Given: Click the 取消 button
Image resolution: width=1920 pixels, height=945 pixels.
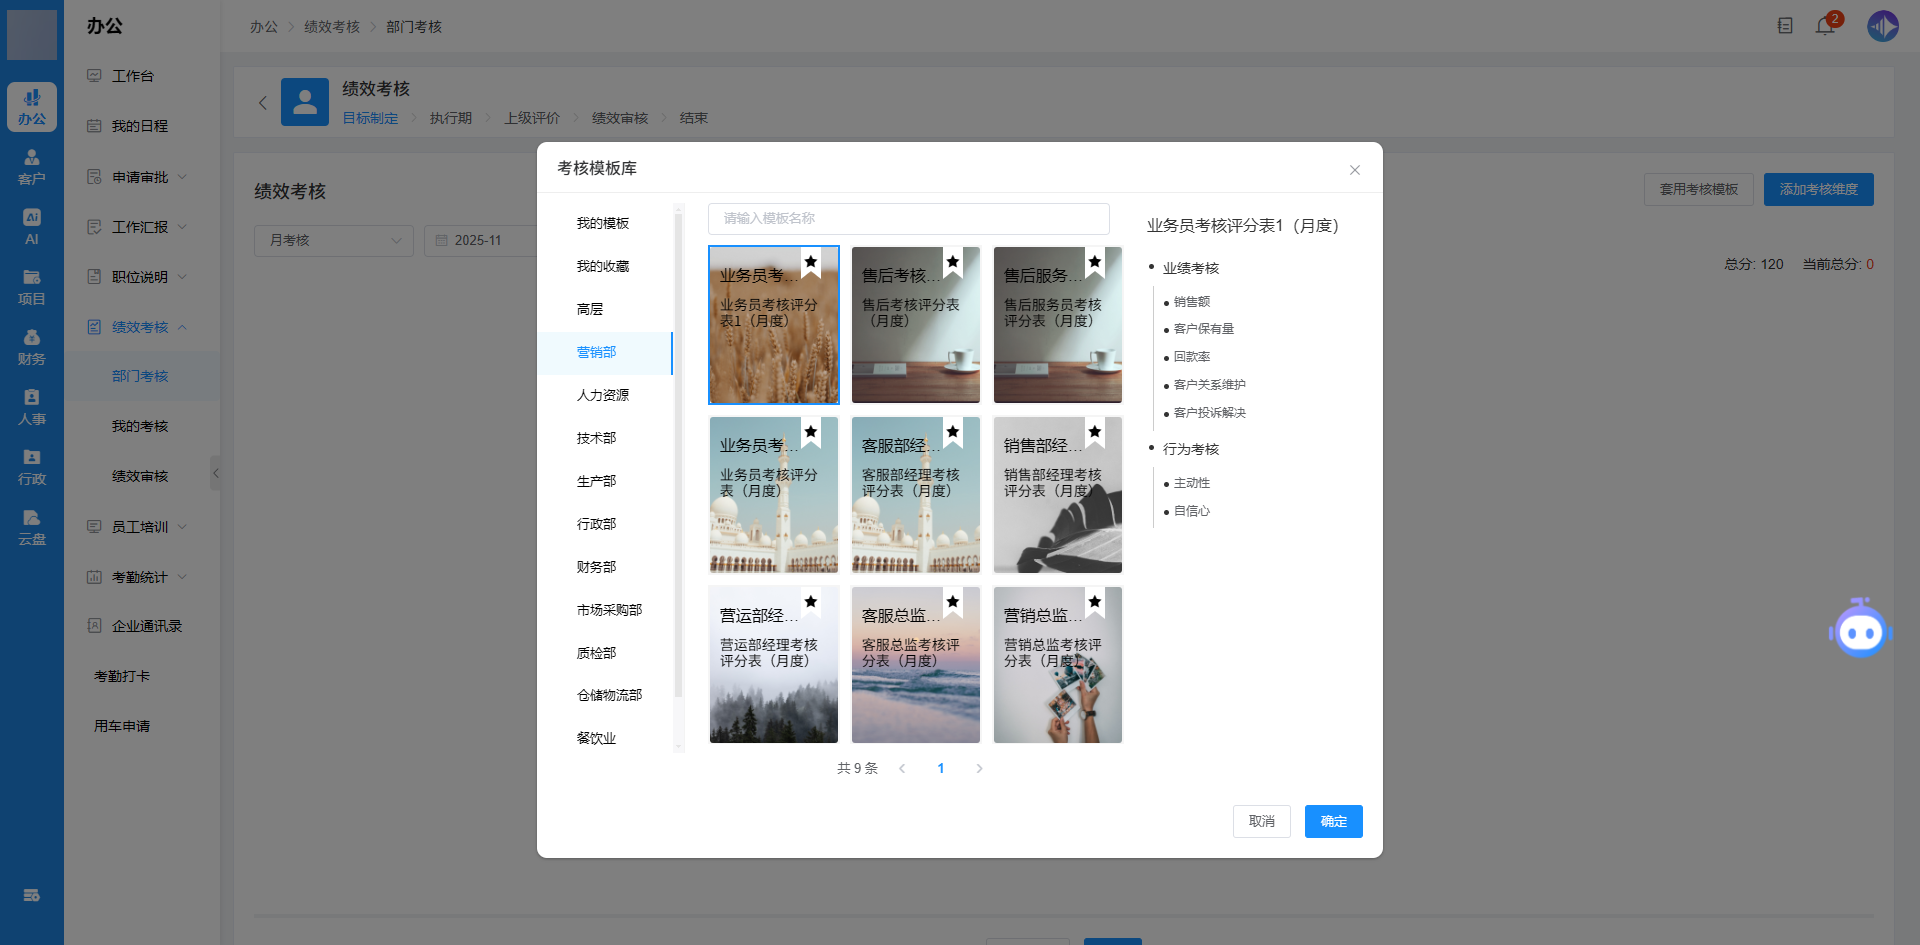Looking at the screenshot, I should [x=1261, y=821].
